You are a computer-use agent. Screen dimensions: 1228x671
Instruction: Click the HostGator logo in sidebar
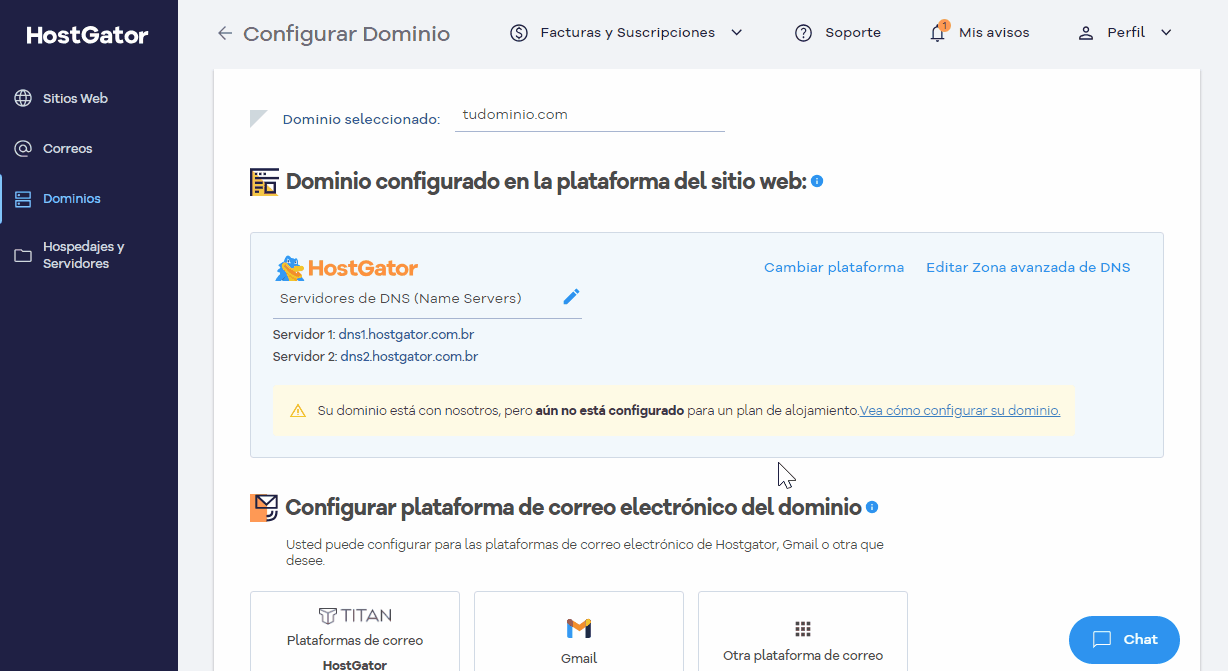coord(87,36)
